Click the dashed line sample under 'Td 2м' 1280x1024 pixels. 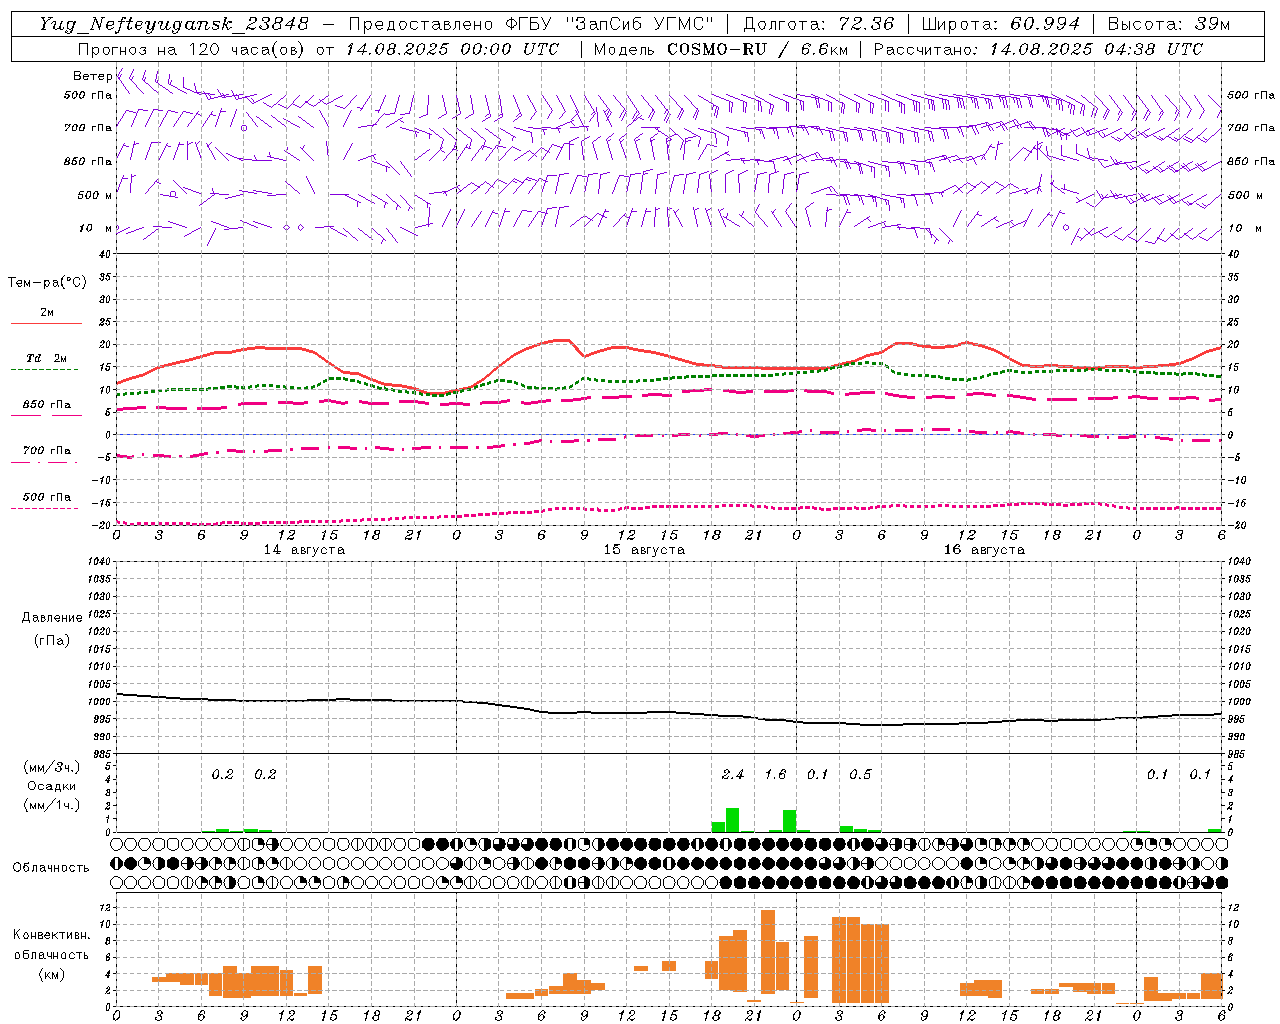(46, 370)
